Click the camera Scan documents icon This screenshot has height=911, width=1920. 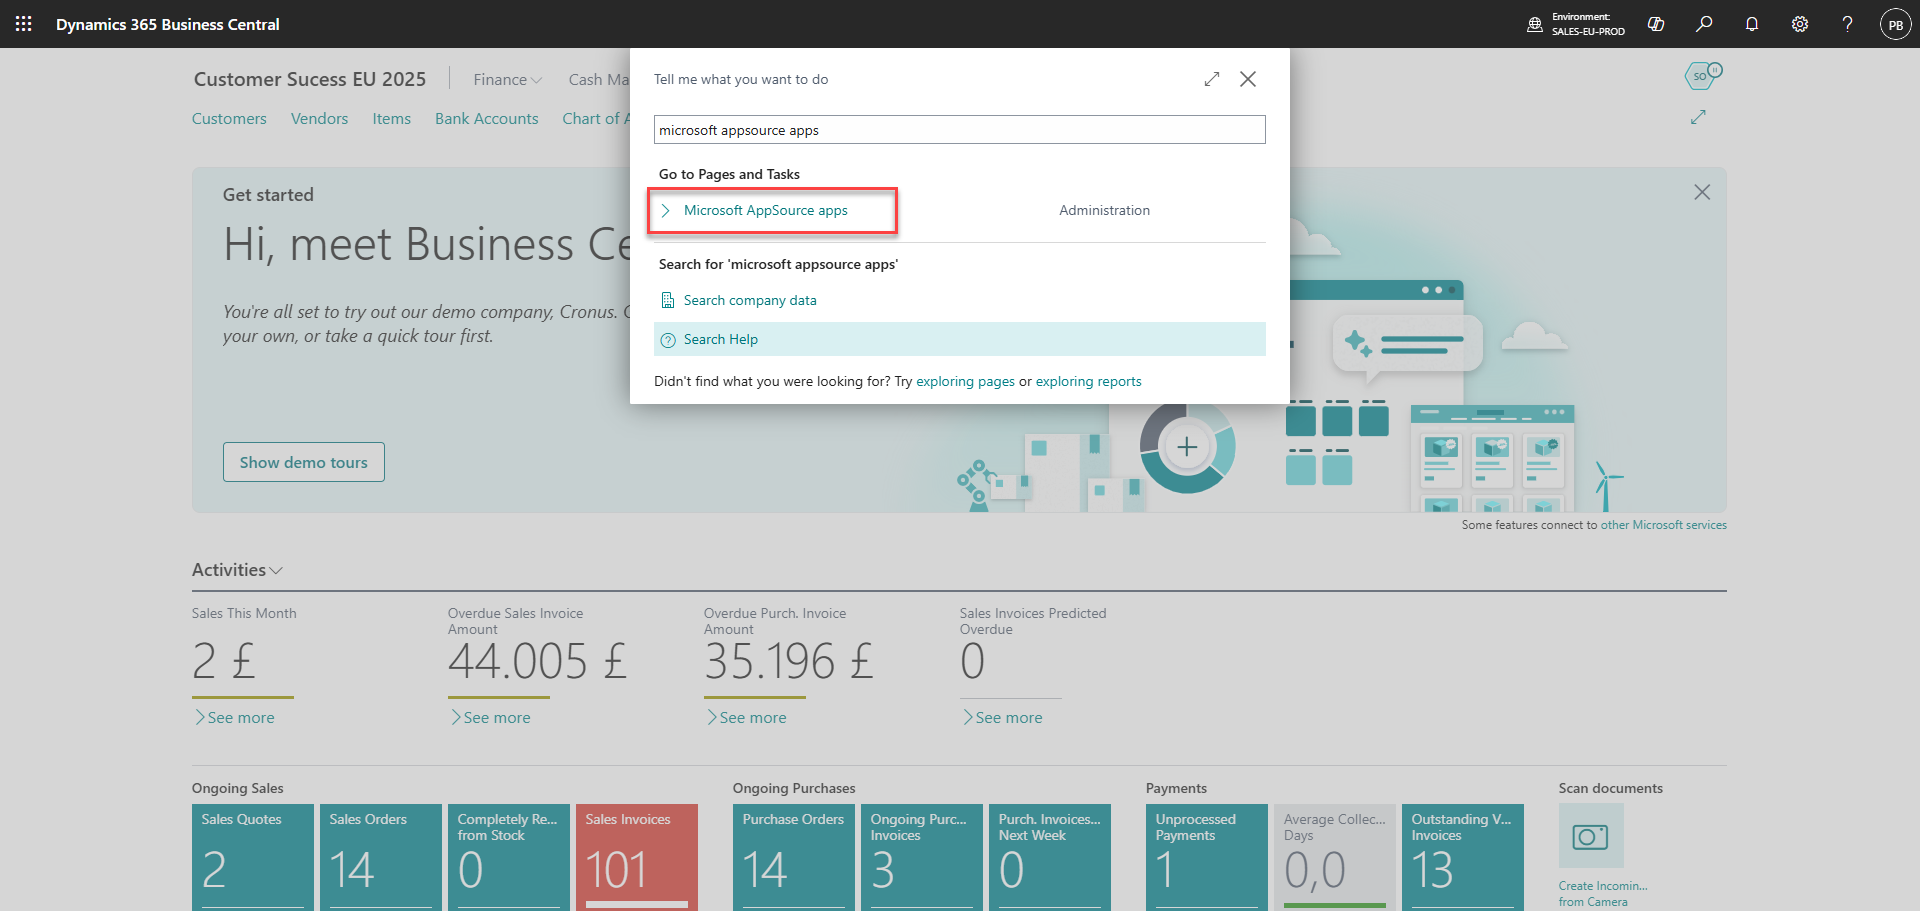coord(1591,836)
